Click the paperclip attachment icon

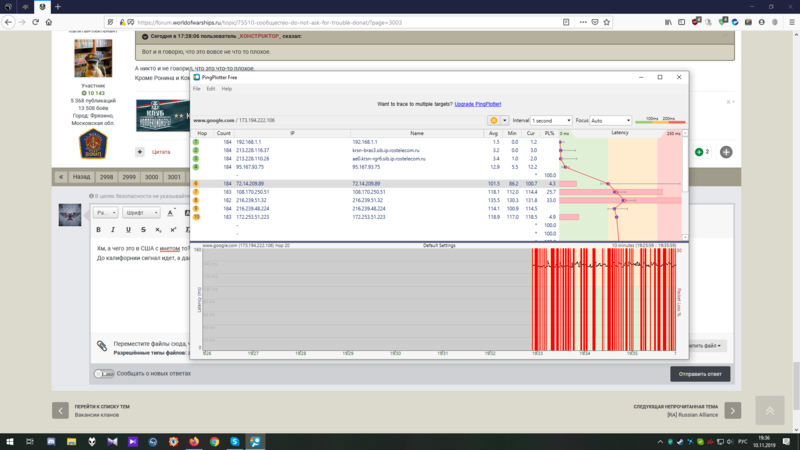tap(102, 345)
